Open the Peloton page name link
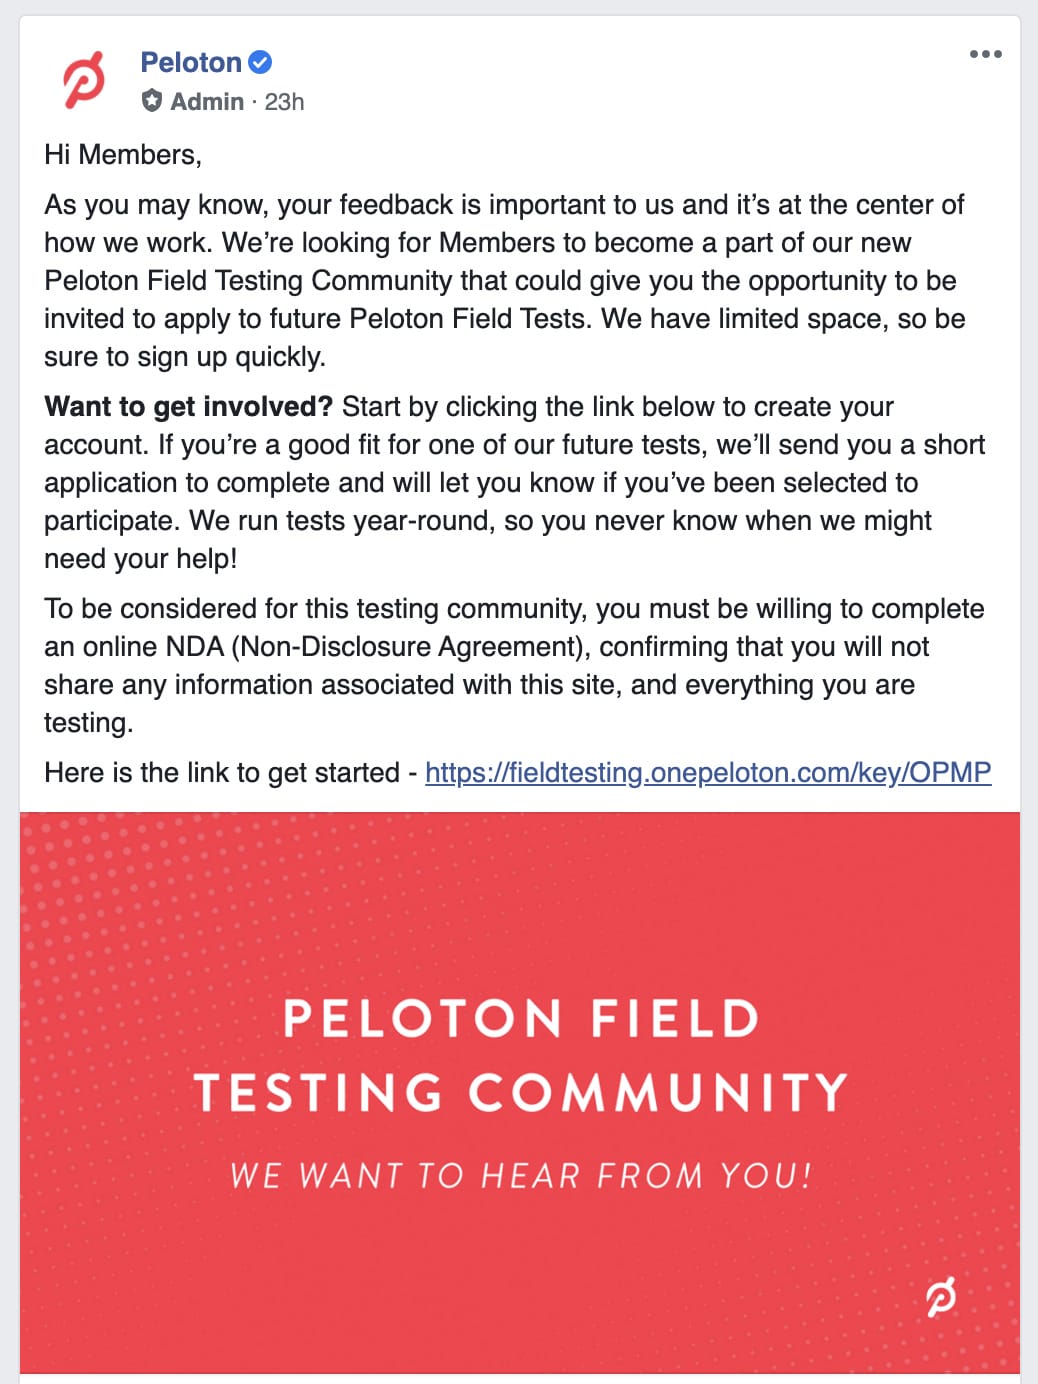 click(x=191, y=63)
